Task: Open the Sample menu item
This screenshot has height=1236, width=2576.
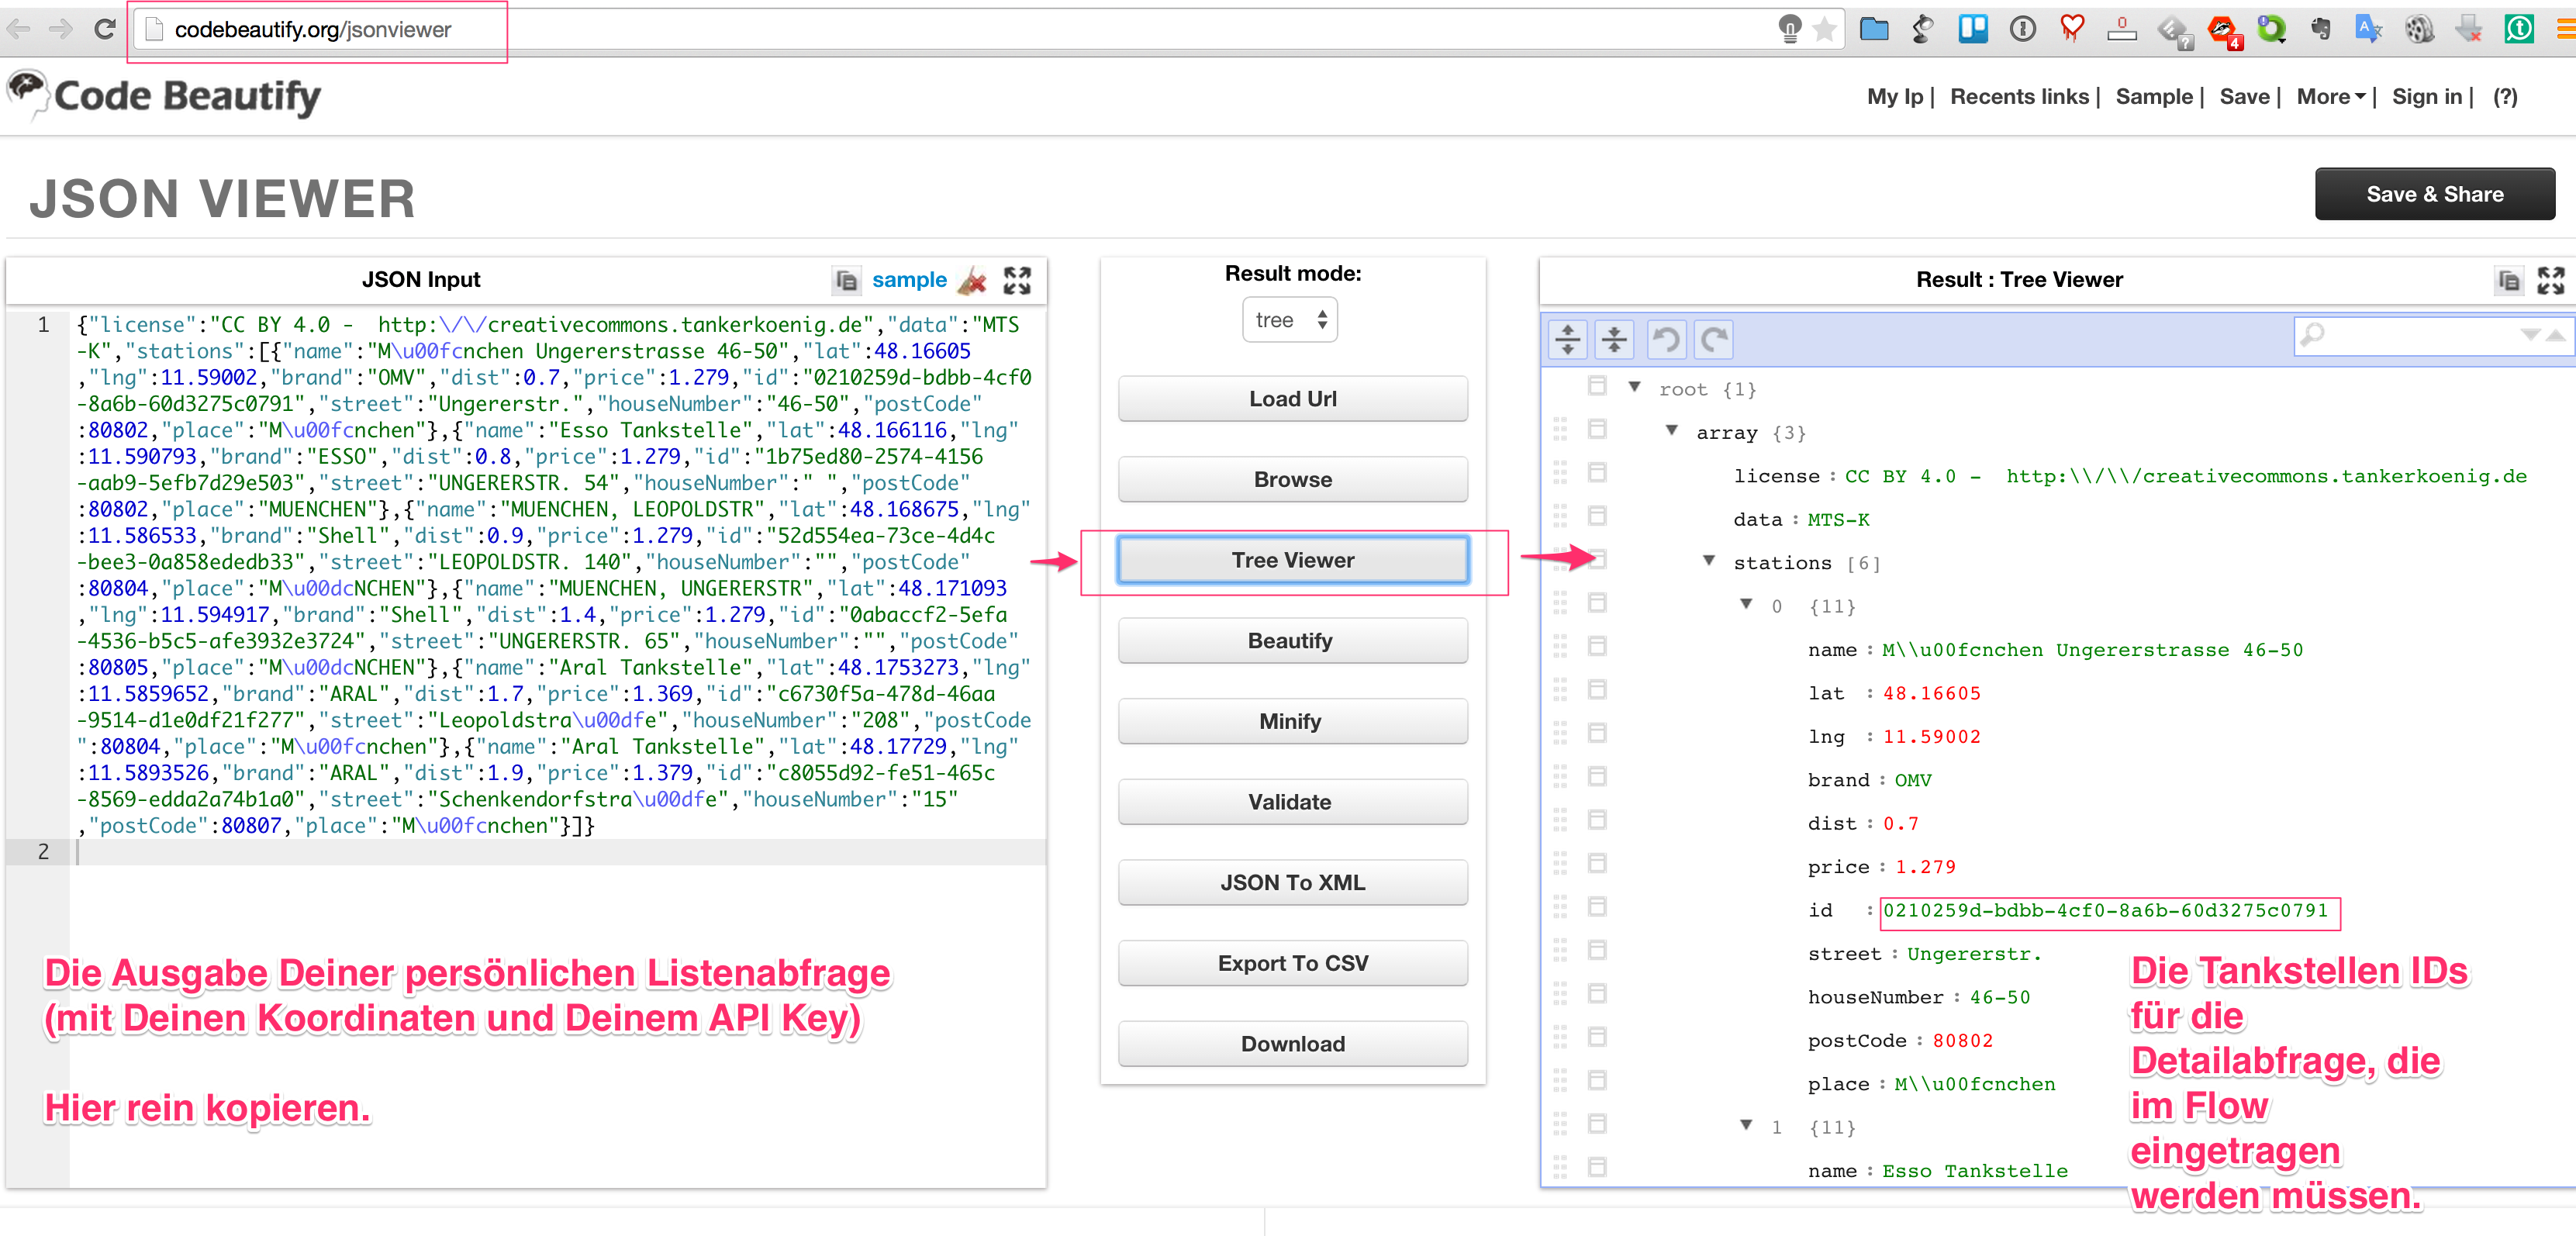Action: click(2154, 97)
